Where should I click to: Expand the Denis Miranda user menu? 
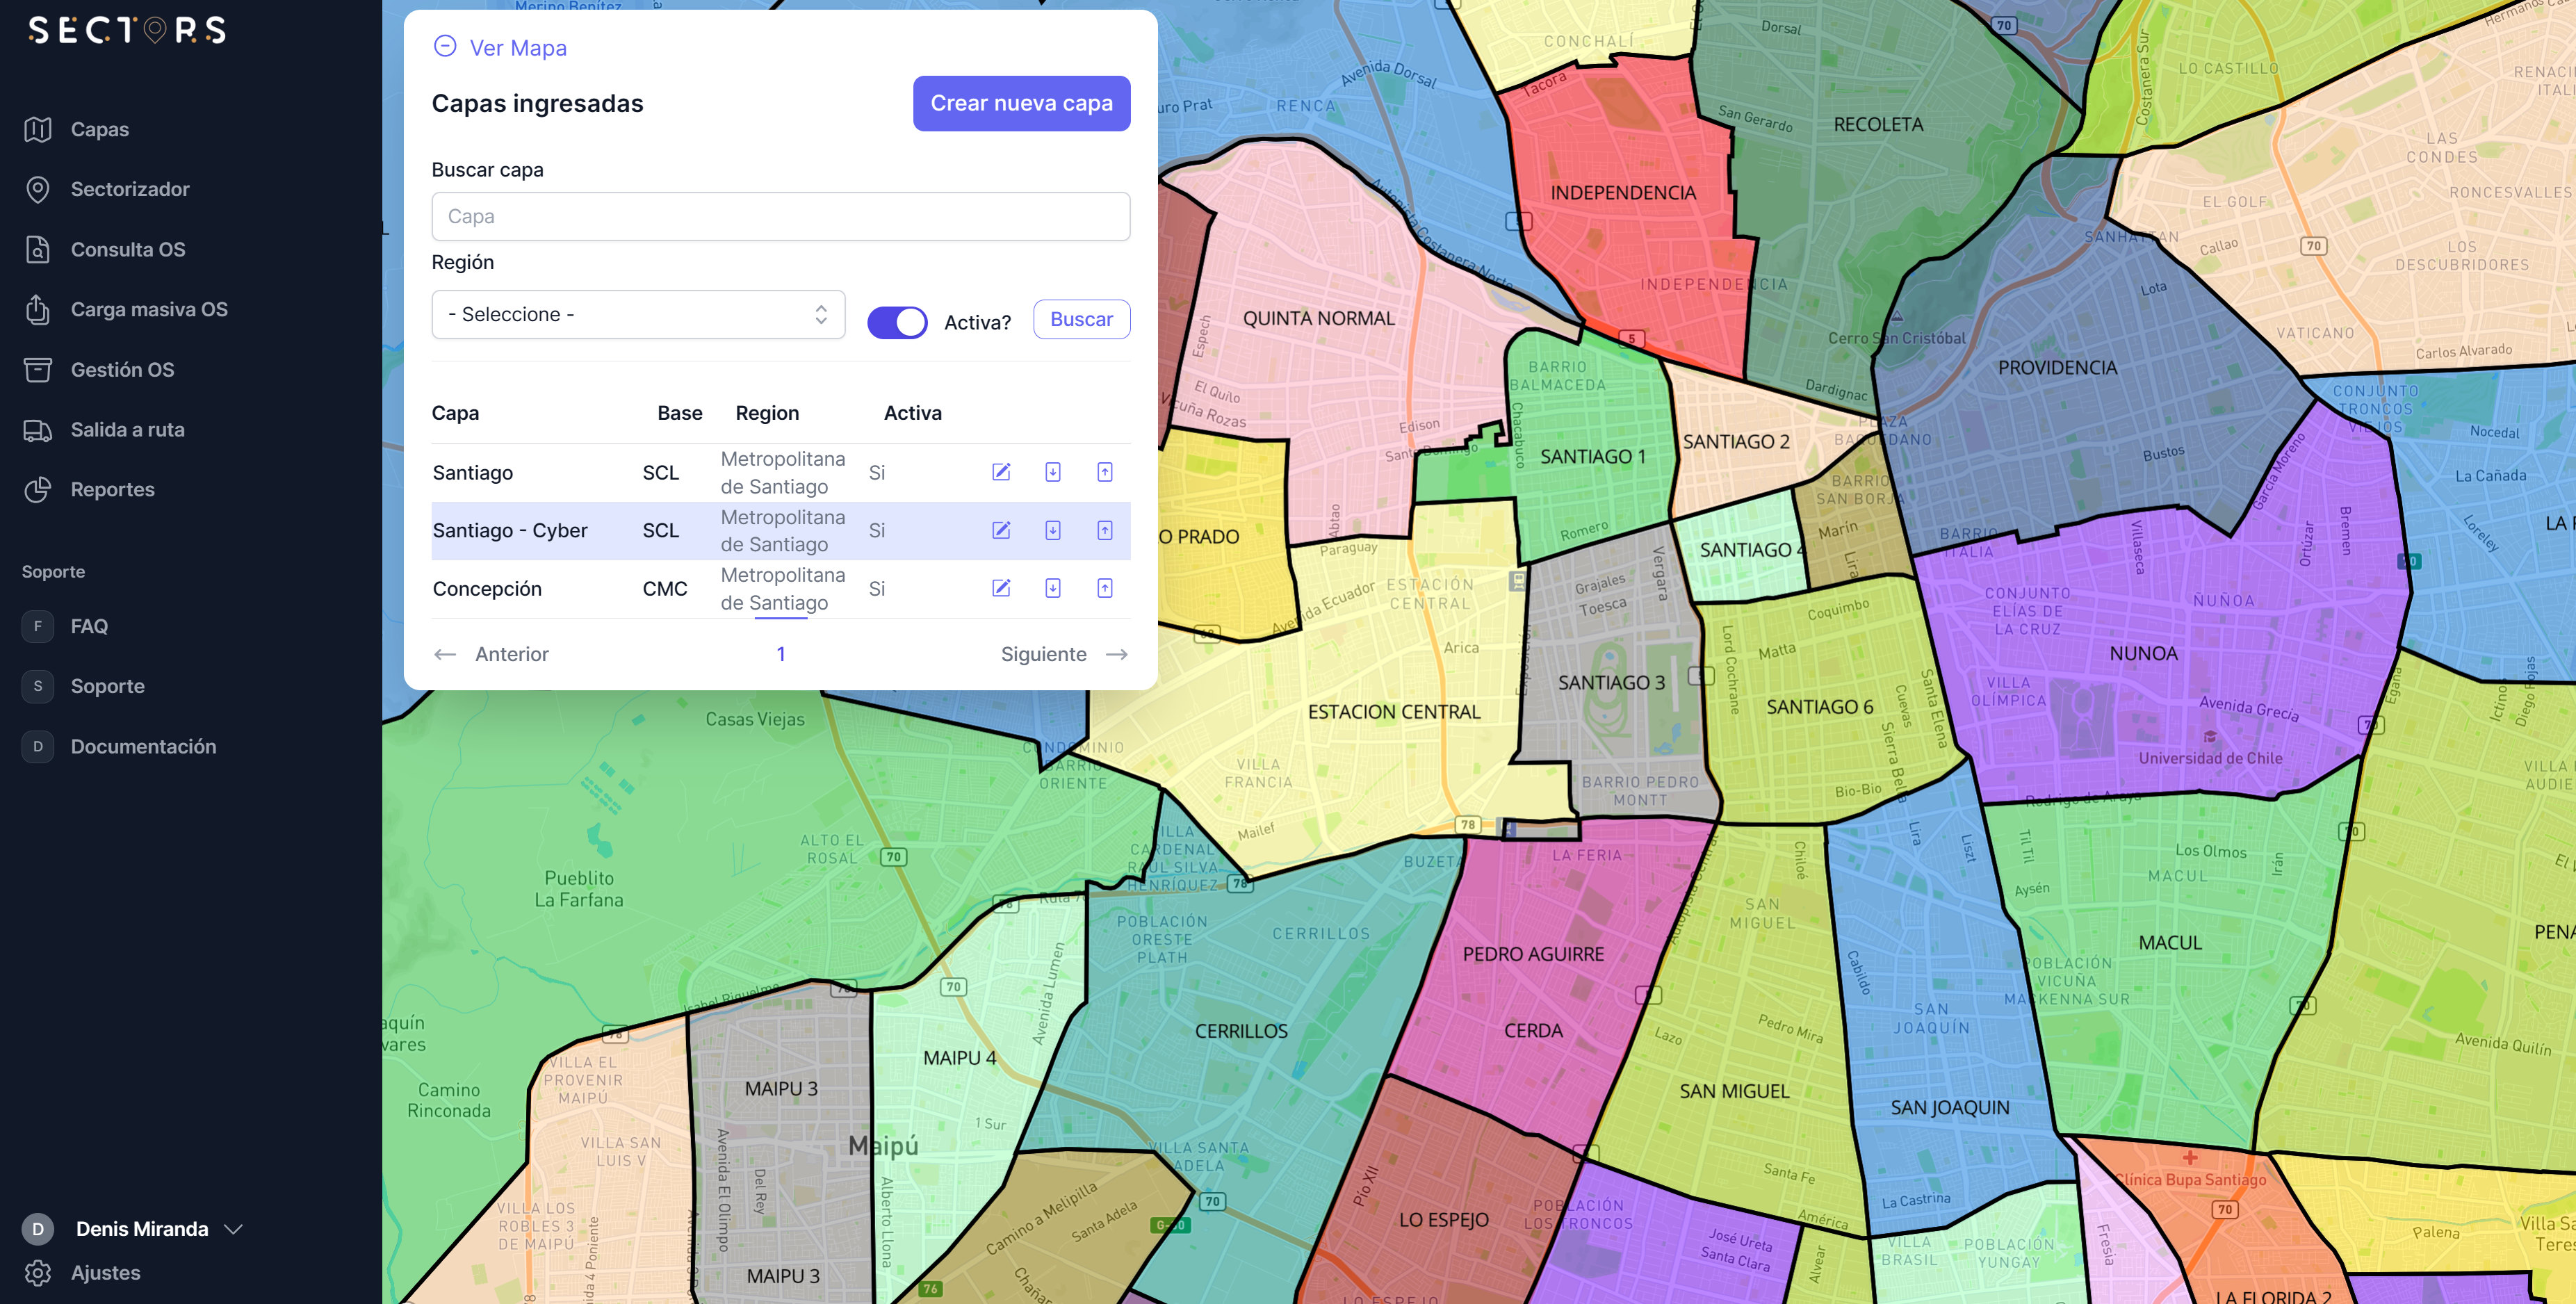point(233,1229)
